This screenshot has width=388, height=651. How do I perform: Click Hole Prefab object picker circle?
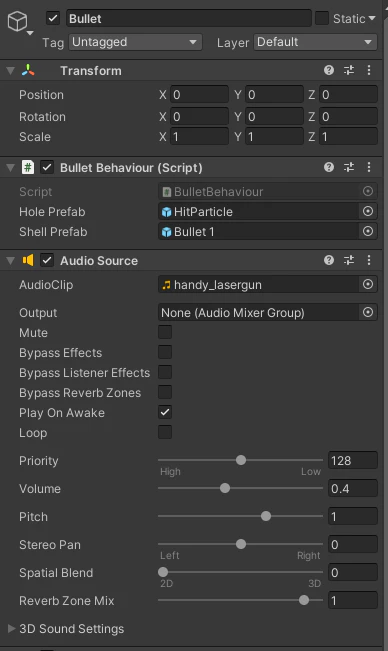click(368, 211)
